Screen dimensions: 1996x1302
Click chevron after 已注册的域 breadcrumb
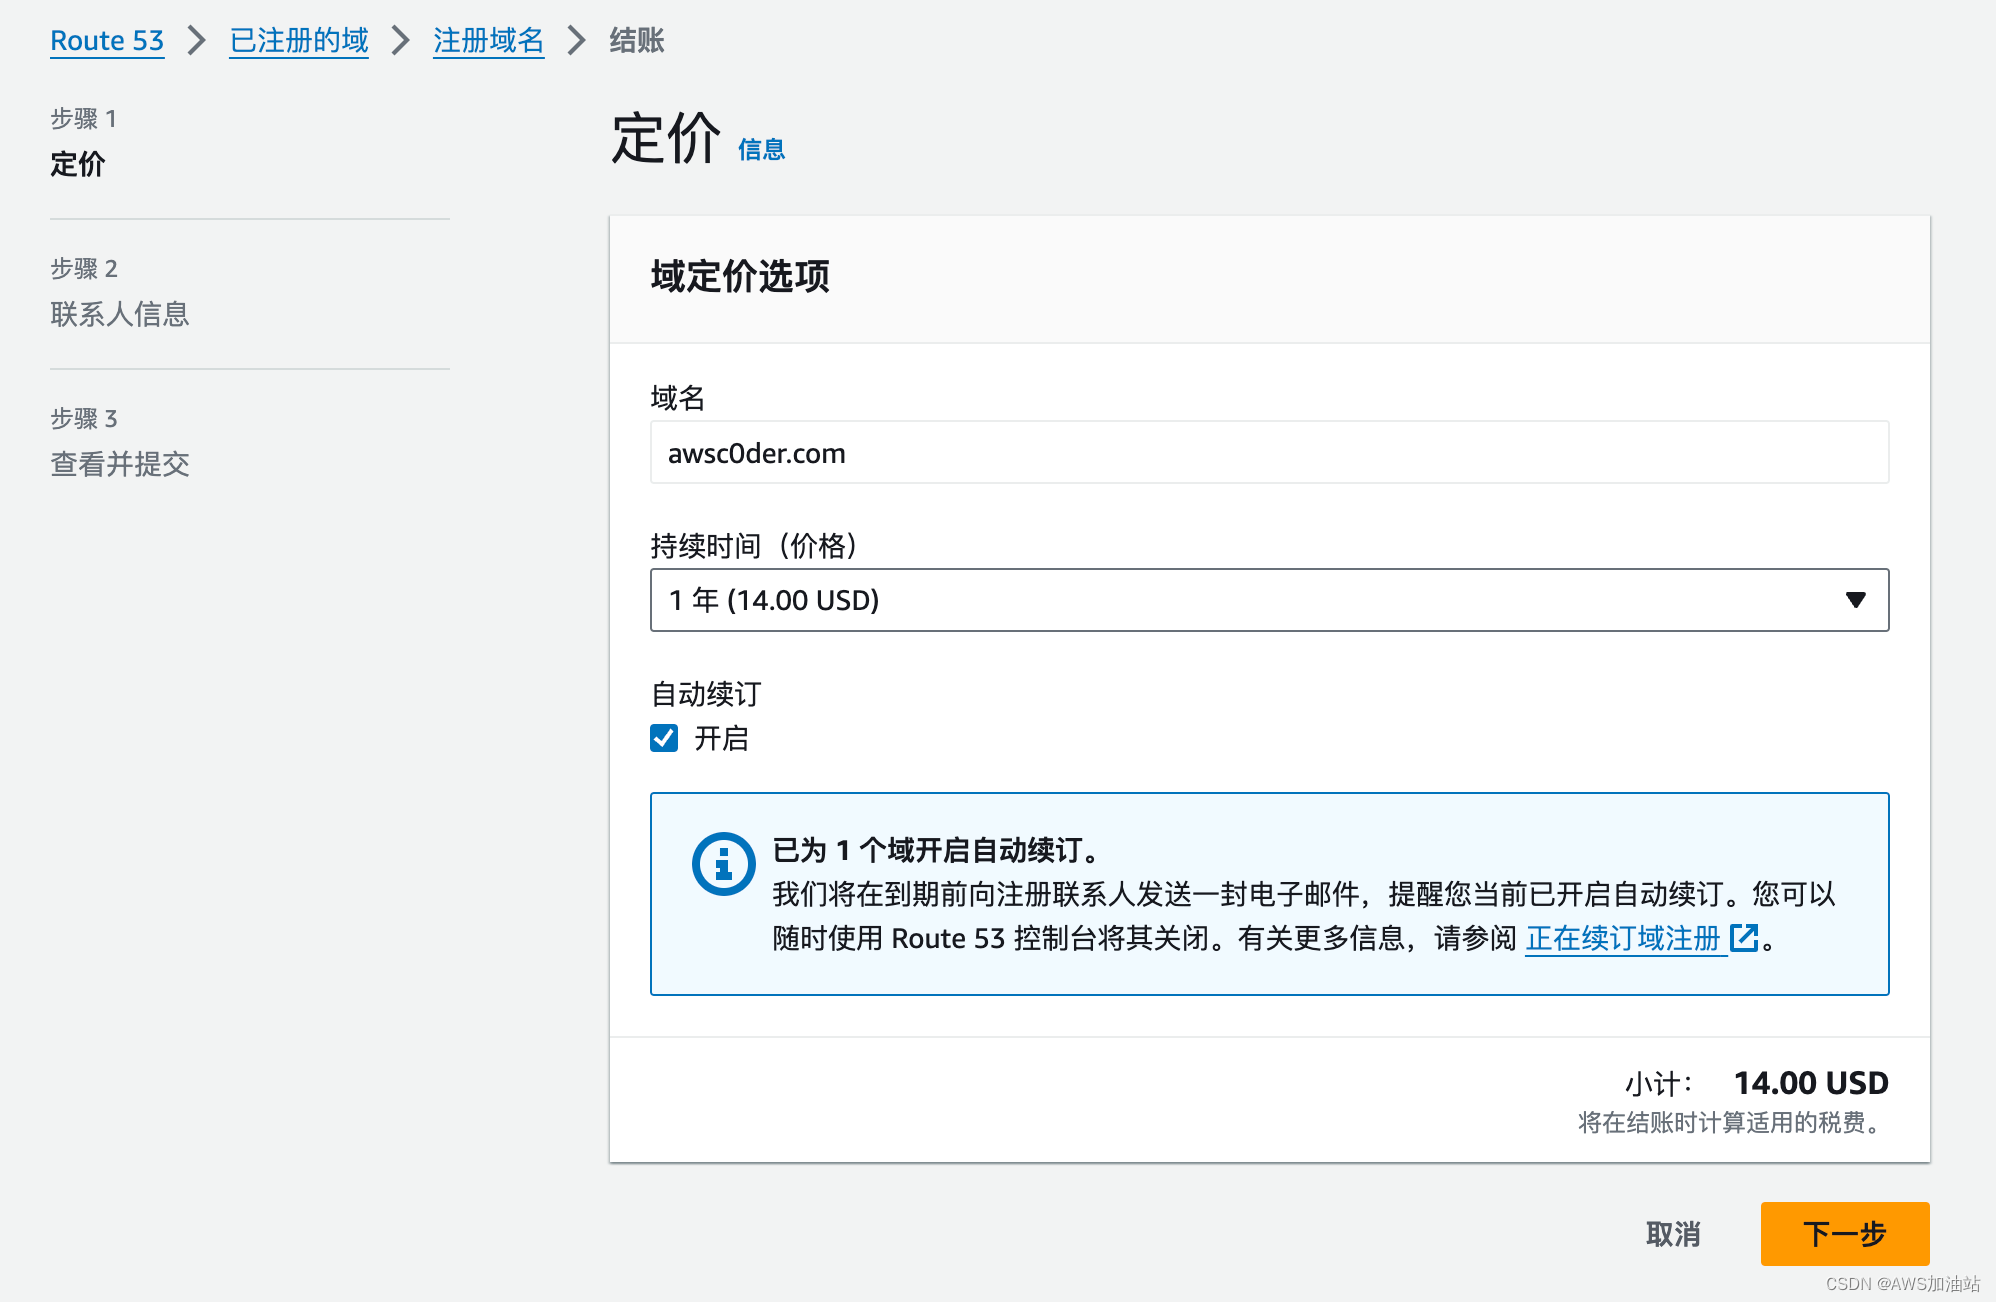tap(401, 41)
